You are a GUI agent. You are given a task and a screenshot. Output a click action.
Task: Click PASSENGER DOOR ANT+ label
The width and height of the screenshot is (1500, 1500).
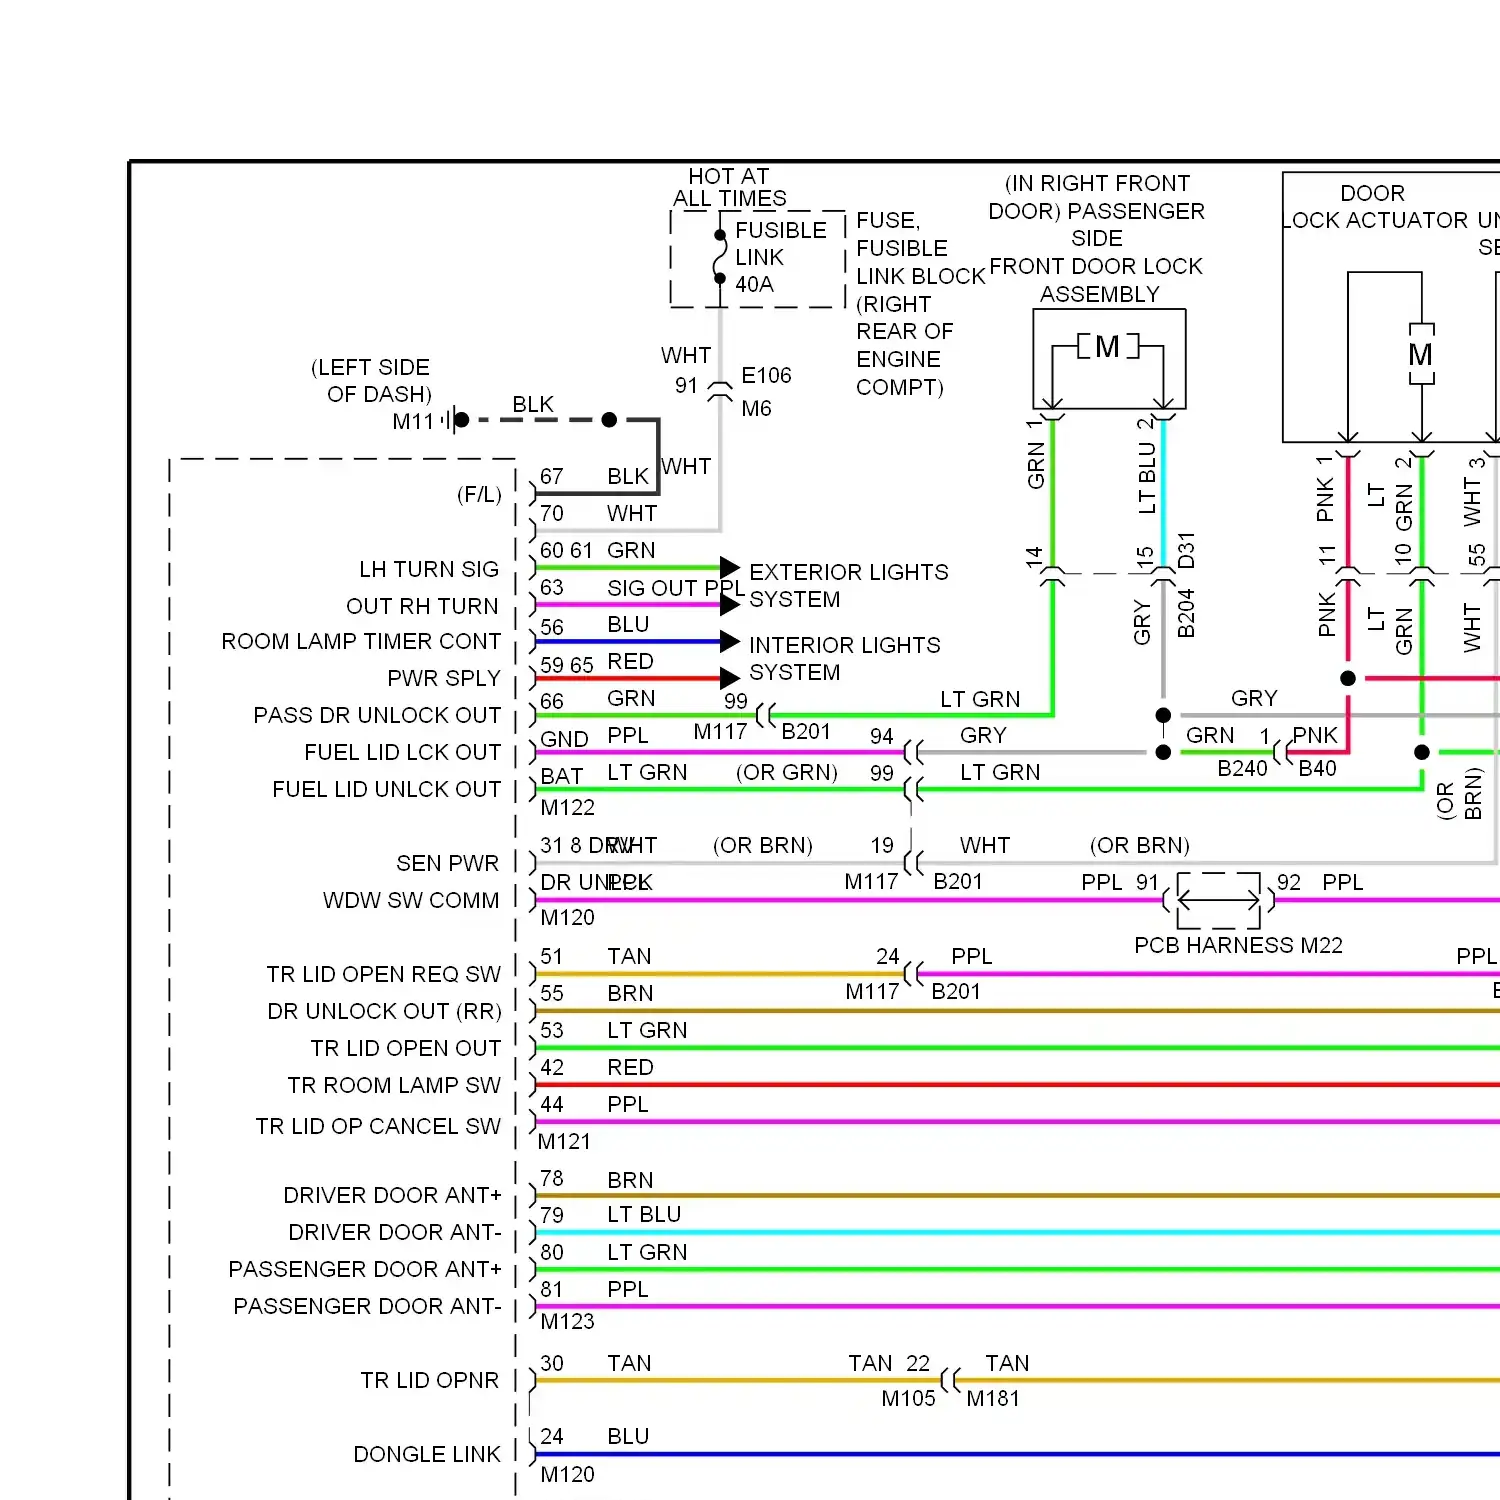pos(365,1269)
